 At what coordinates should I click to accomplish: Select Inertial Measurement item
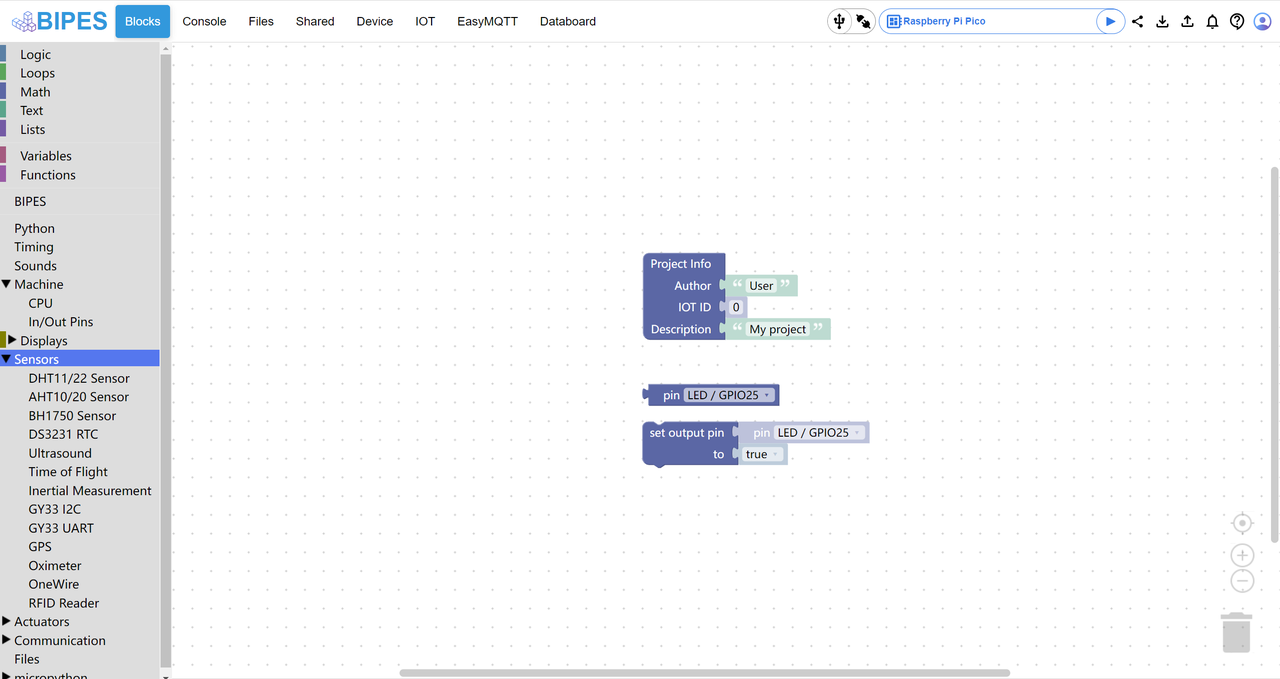coord(80,491)
